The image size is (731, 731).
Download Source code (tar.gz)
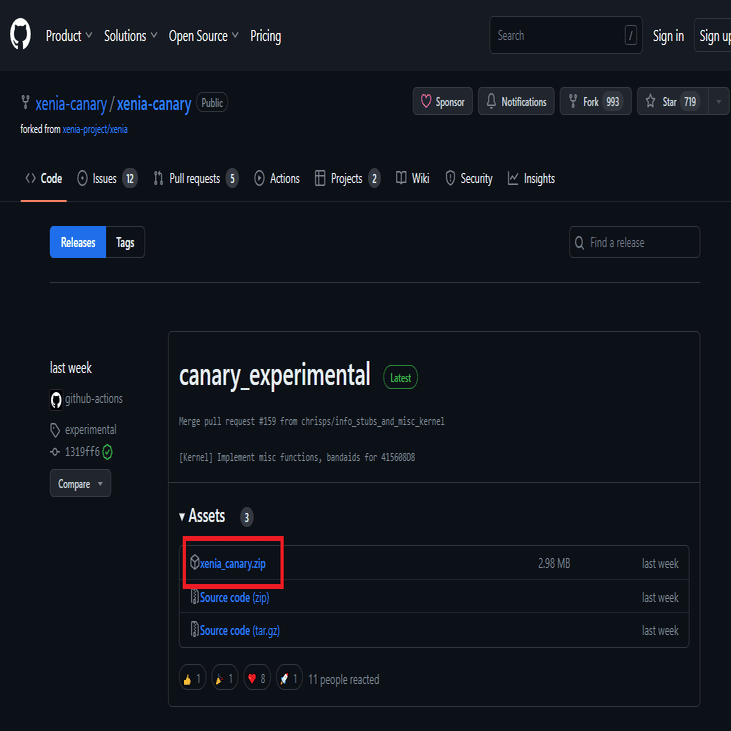click(240, 631)
